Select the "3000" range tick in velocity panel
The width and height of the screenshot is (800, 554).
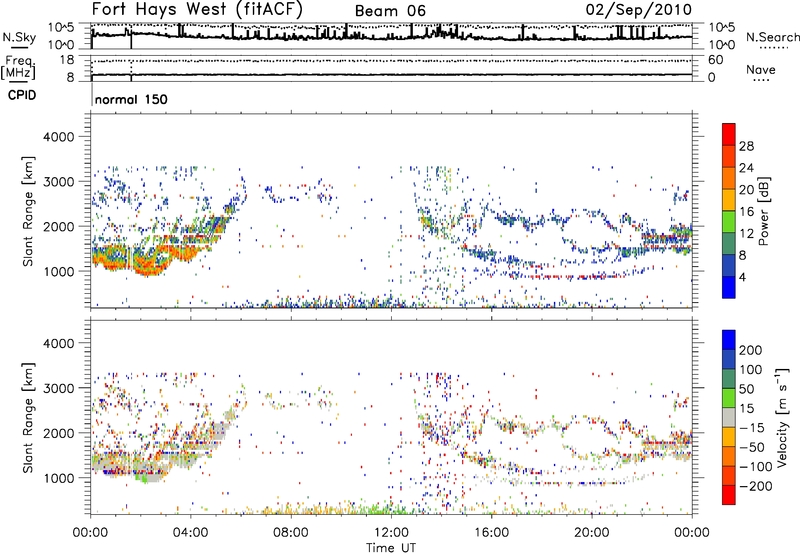click(x=59, y=388)
